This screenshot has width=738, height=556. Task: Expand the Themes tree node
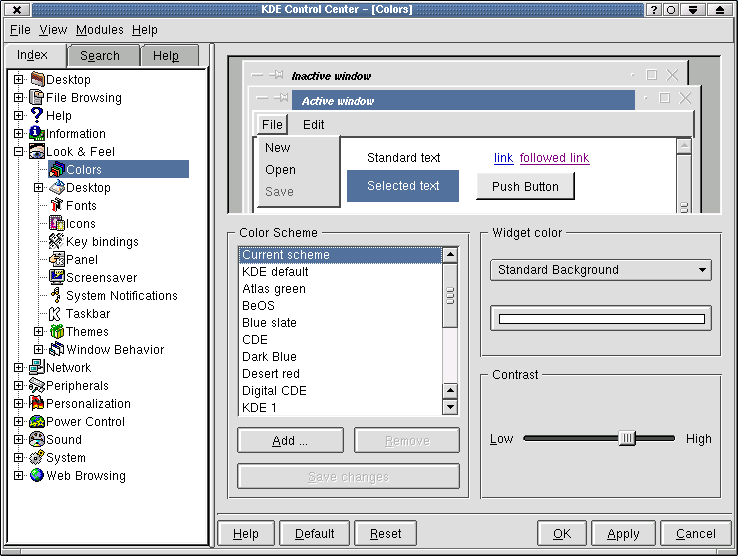[39, 331]
